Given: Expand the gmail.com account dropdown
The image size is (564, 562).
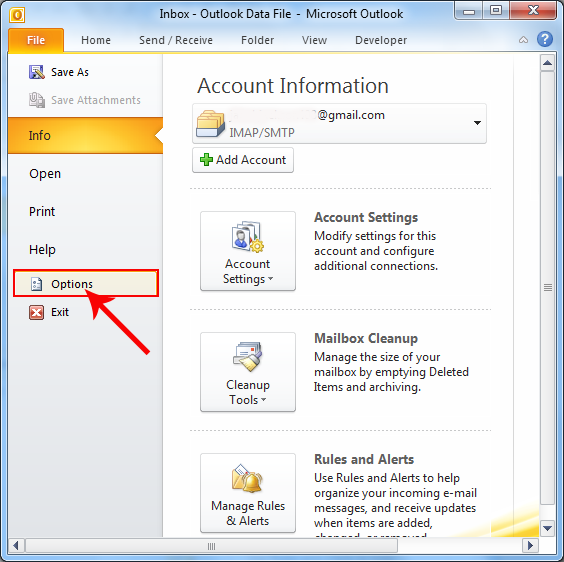Looking at the screenshot, I should click(x=477, y=123).
